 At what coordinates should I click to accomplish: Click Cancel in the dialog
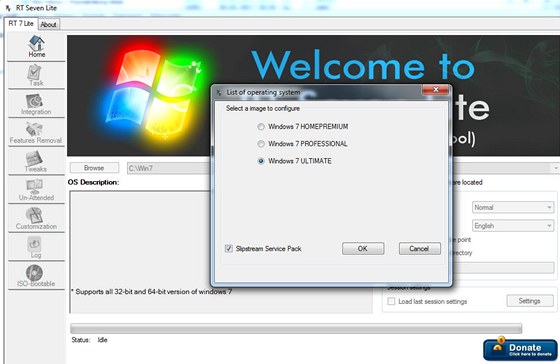pyautogui.click(x=419, y=249)
